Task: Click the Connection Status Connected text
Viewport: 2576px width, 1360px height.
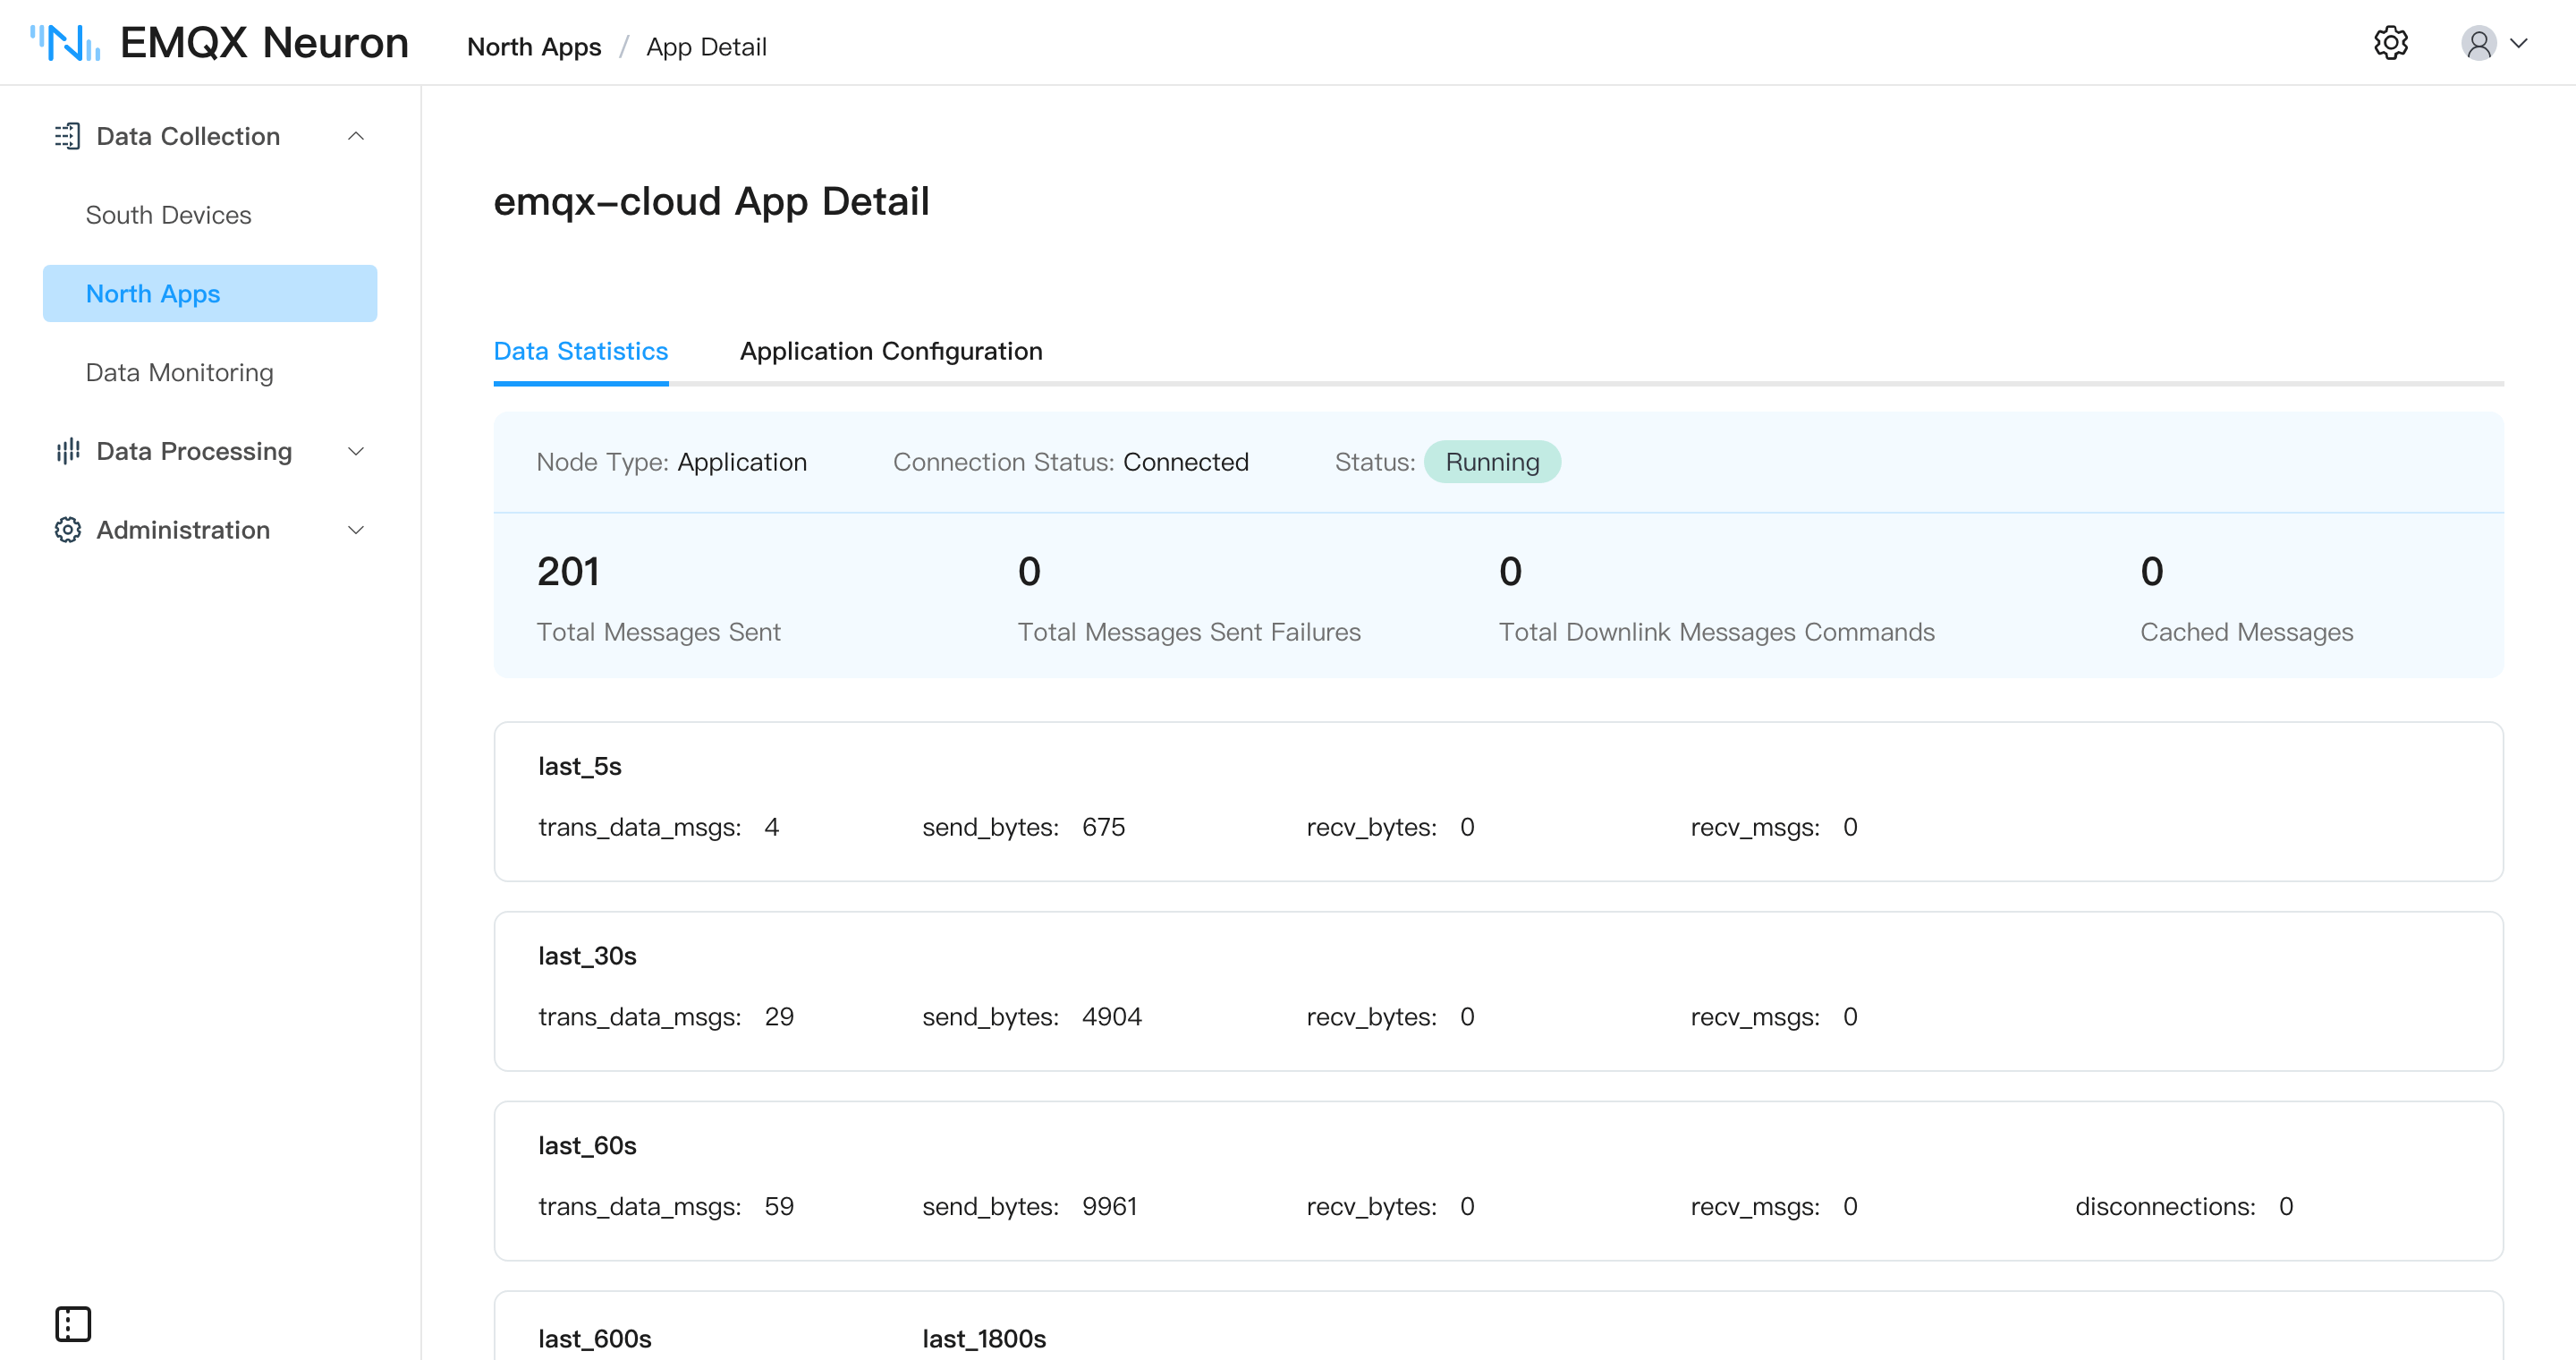Action: coord(1070,462)
